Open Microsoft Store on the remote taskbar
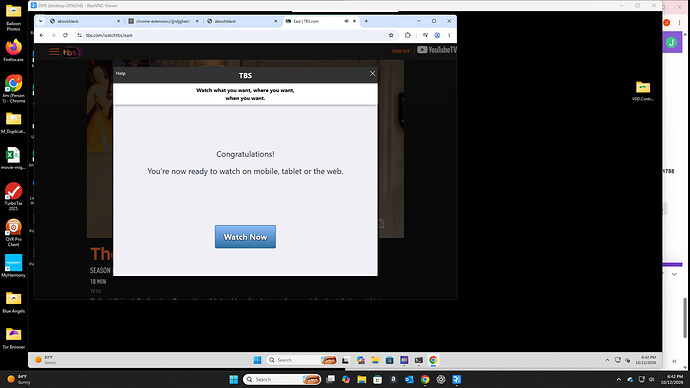 pos(389,360)
